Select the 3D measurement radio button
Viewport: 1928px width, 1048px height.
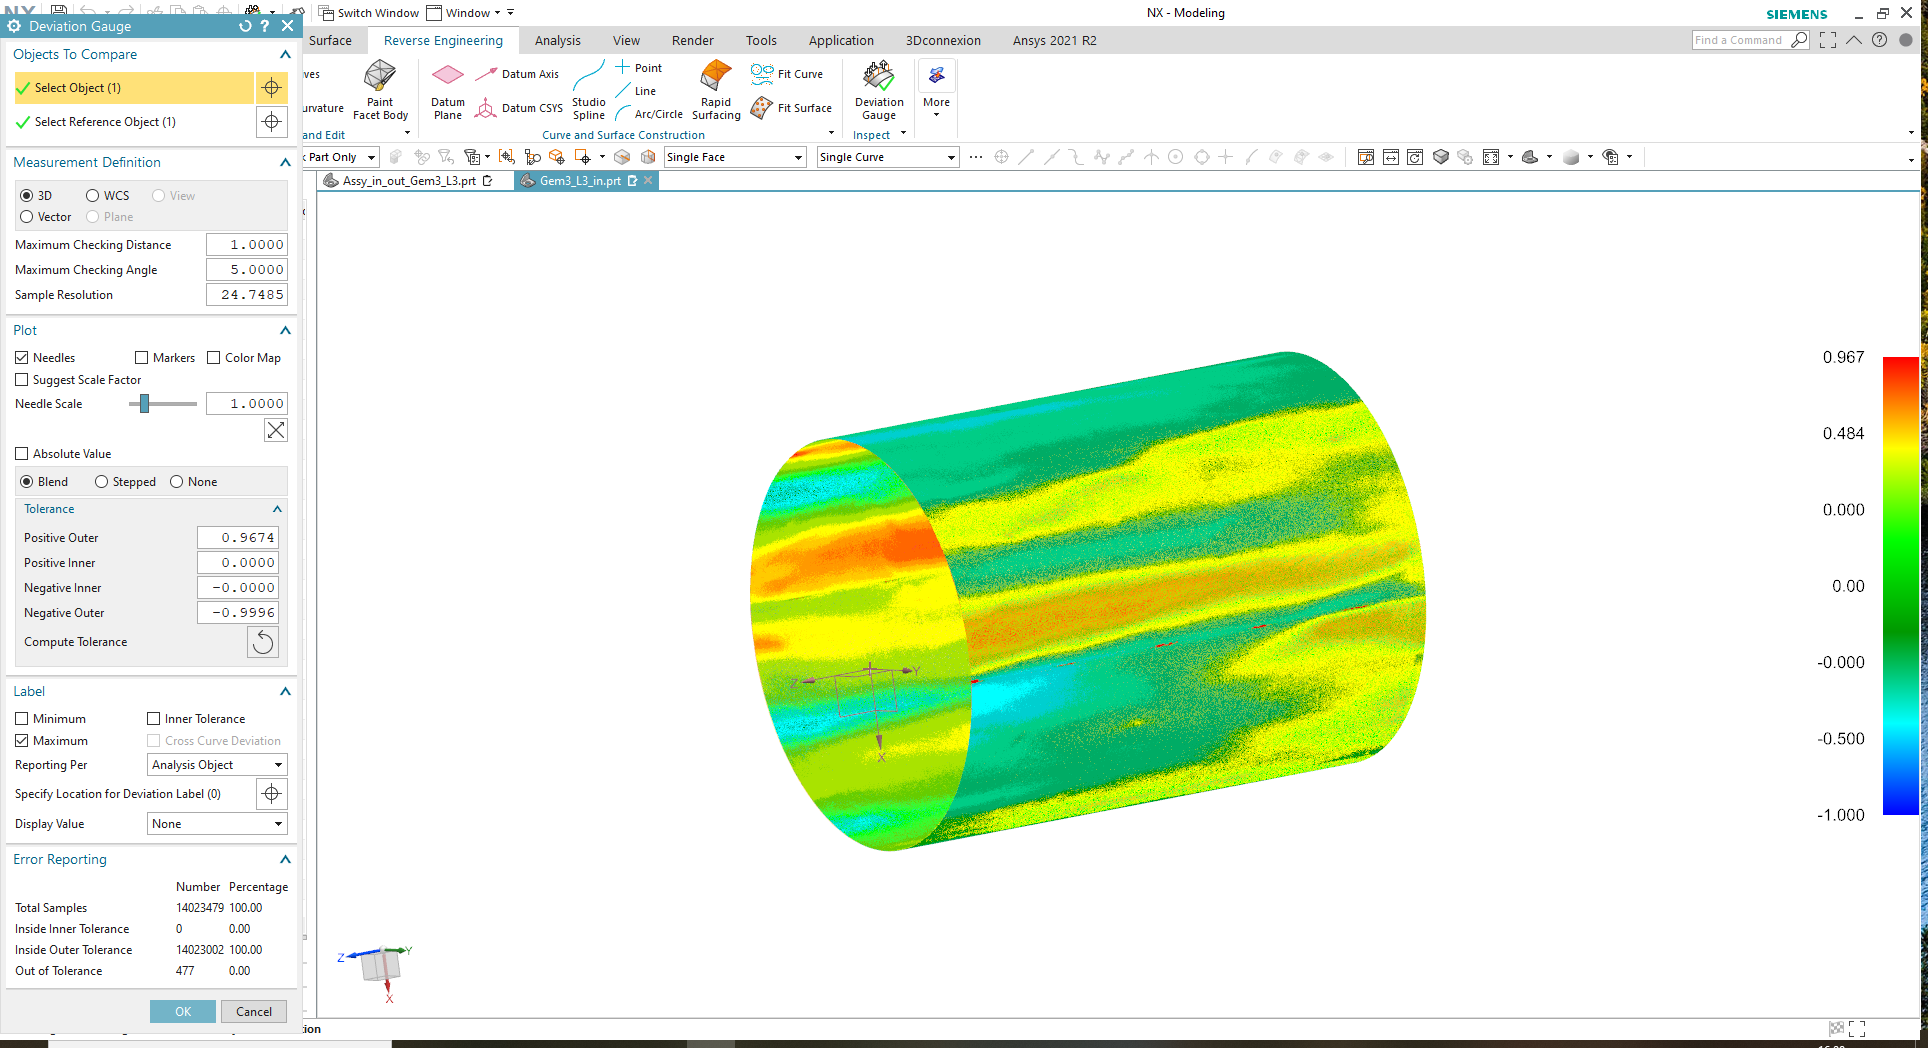(x=27, y=196)
